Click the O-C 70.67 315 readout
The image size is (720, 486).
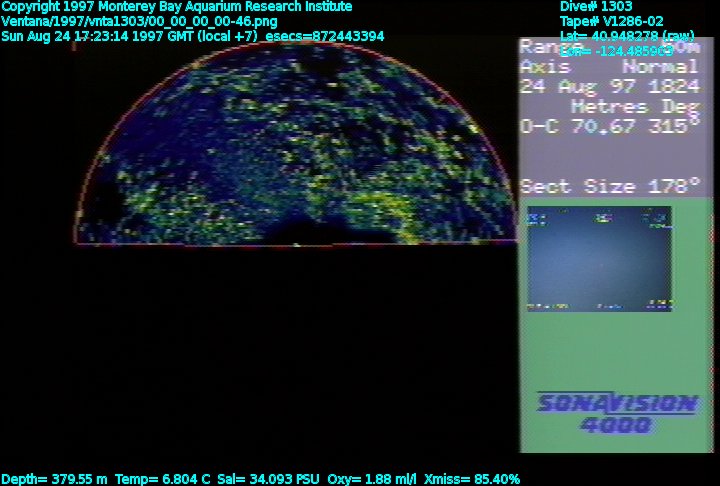tap(610, 125)
